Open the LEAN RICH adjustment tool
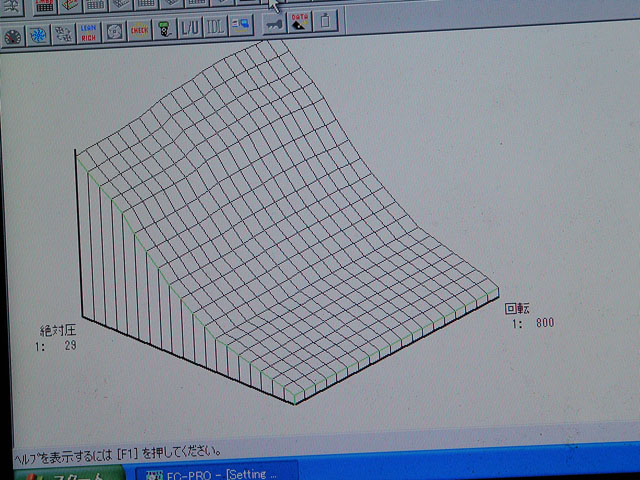This screenshot has width=640, height=480. 89,33
